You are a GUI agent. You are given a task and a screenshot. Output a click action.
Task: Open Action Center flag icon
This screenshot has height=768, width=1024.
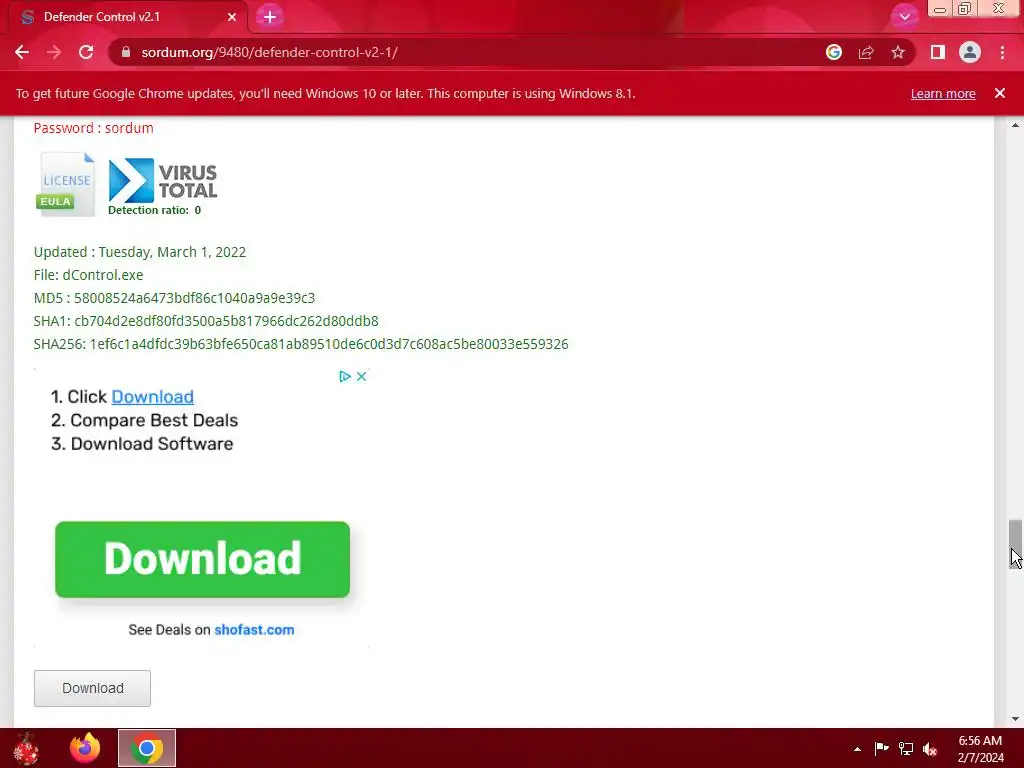pyautogui.click(x=881, y=748)
